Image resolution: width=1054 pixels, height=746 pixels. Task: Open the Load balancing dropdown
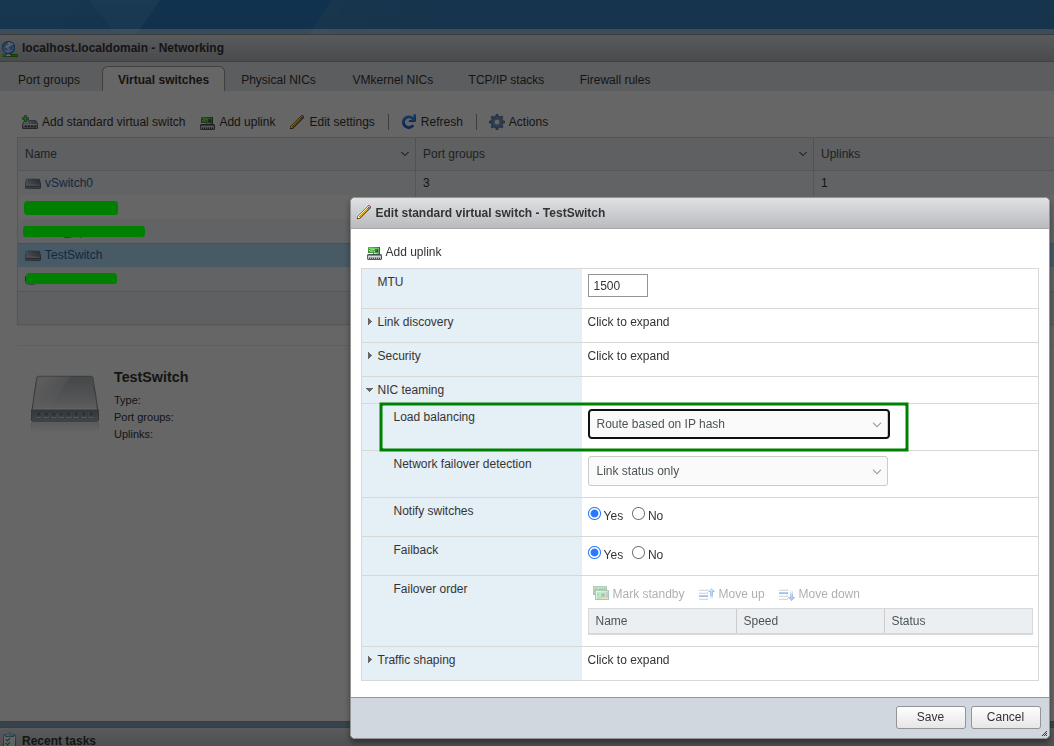click(x=738, y=424)
